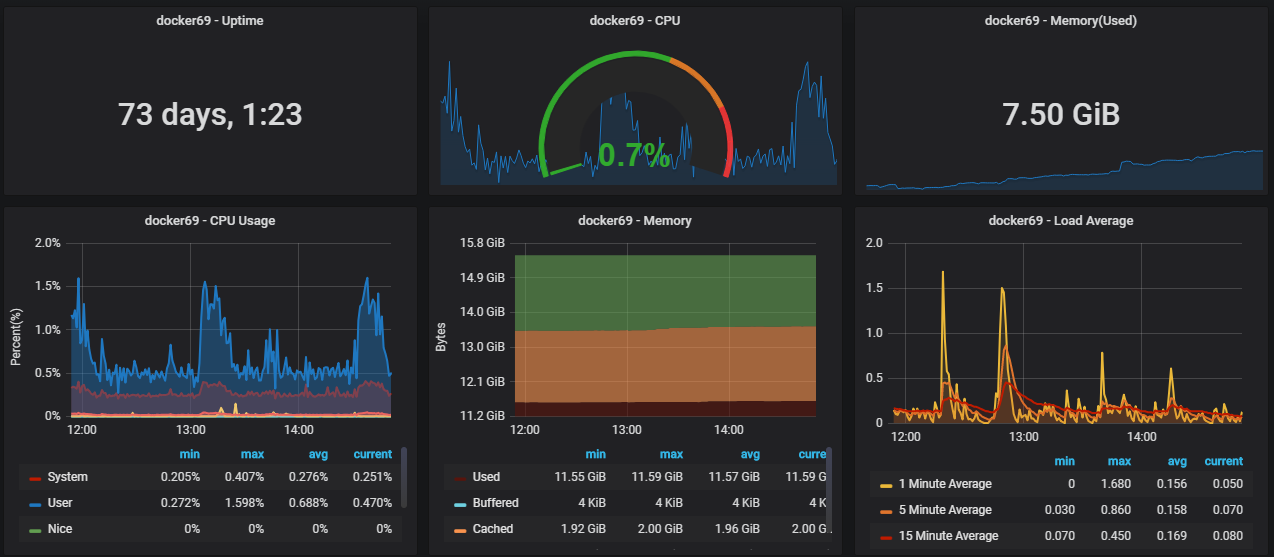Screen dimensions: 1274x557
Task: Click the User avg value 0.688%
Action: (311, 502)
